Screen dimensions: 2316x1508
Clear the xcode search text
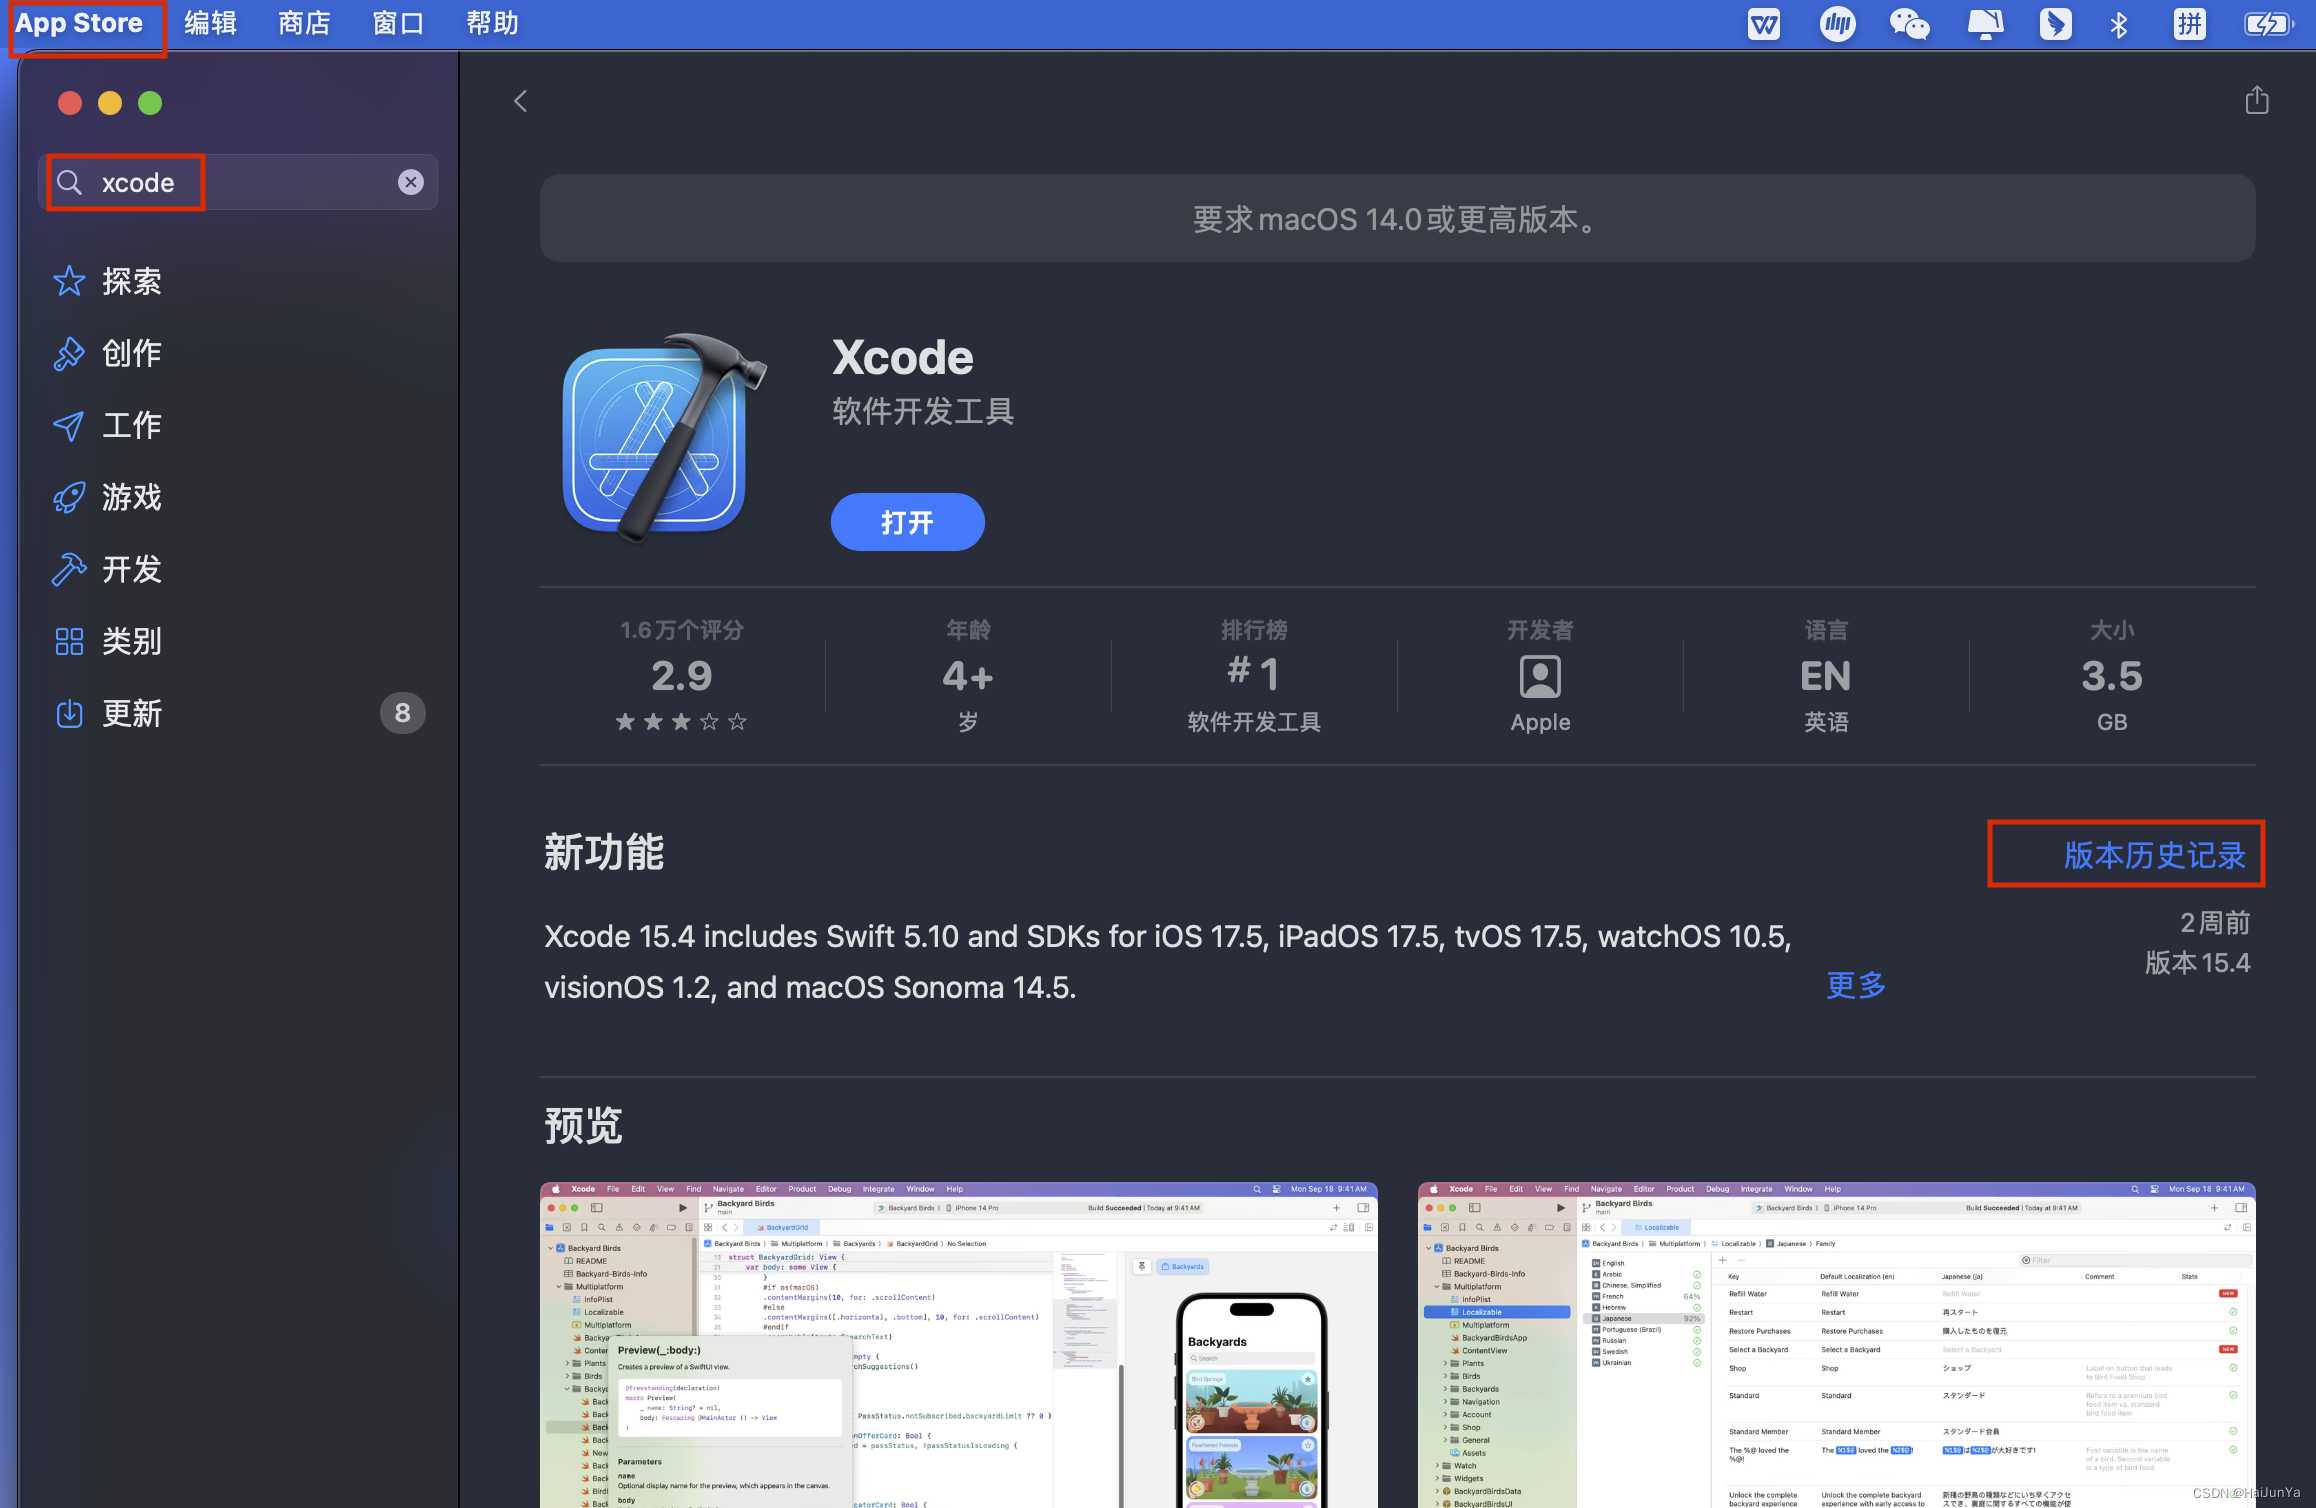[411, 182]
